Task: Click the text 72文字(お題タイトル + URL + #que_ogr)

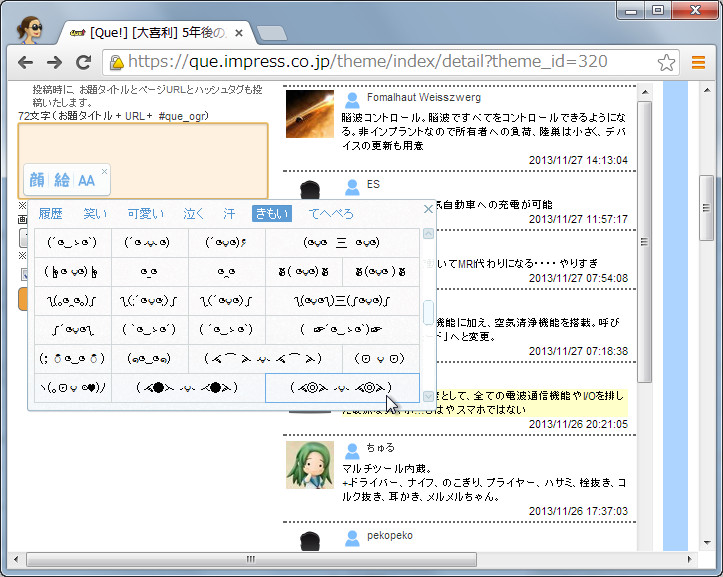Action: [x=113, y=116]
